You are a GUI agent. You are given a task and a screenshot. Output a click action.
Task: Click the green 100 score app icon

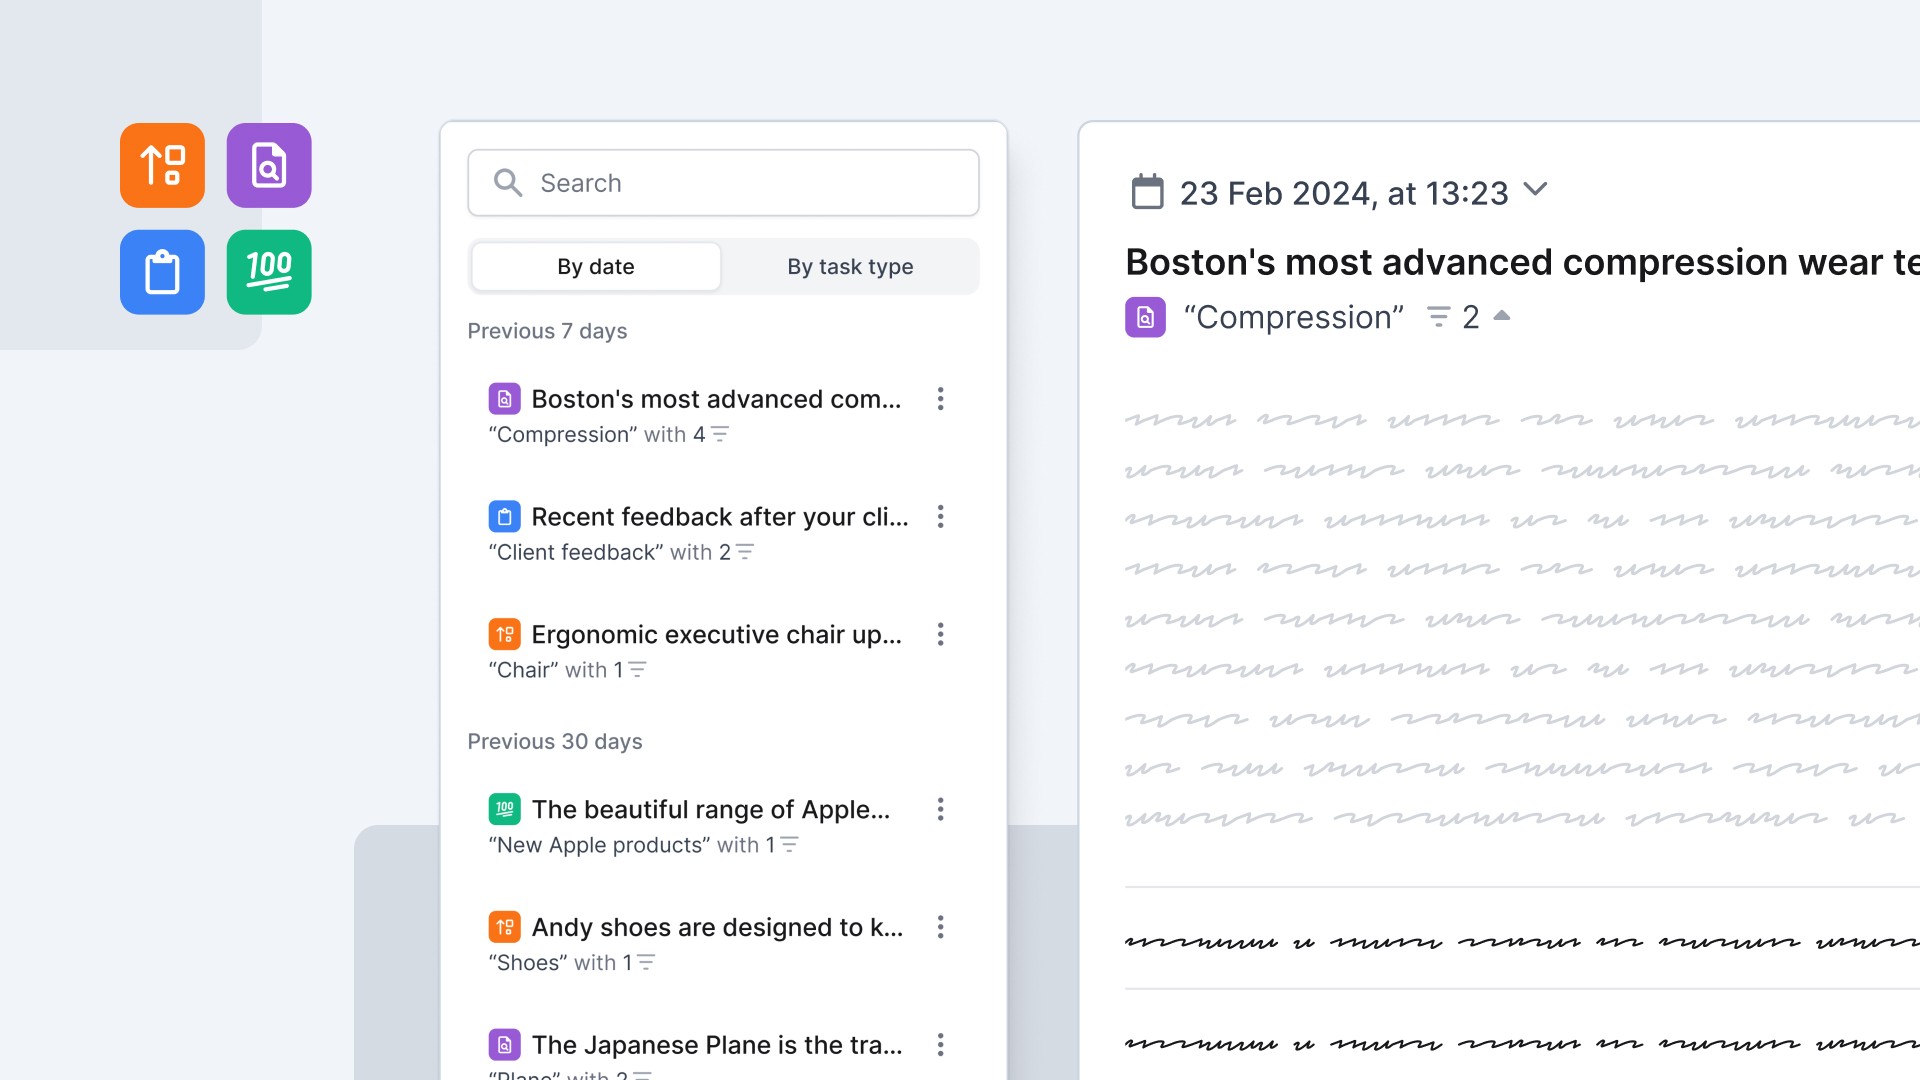click(x=268, y=272)
